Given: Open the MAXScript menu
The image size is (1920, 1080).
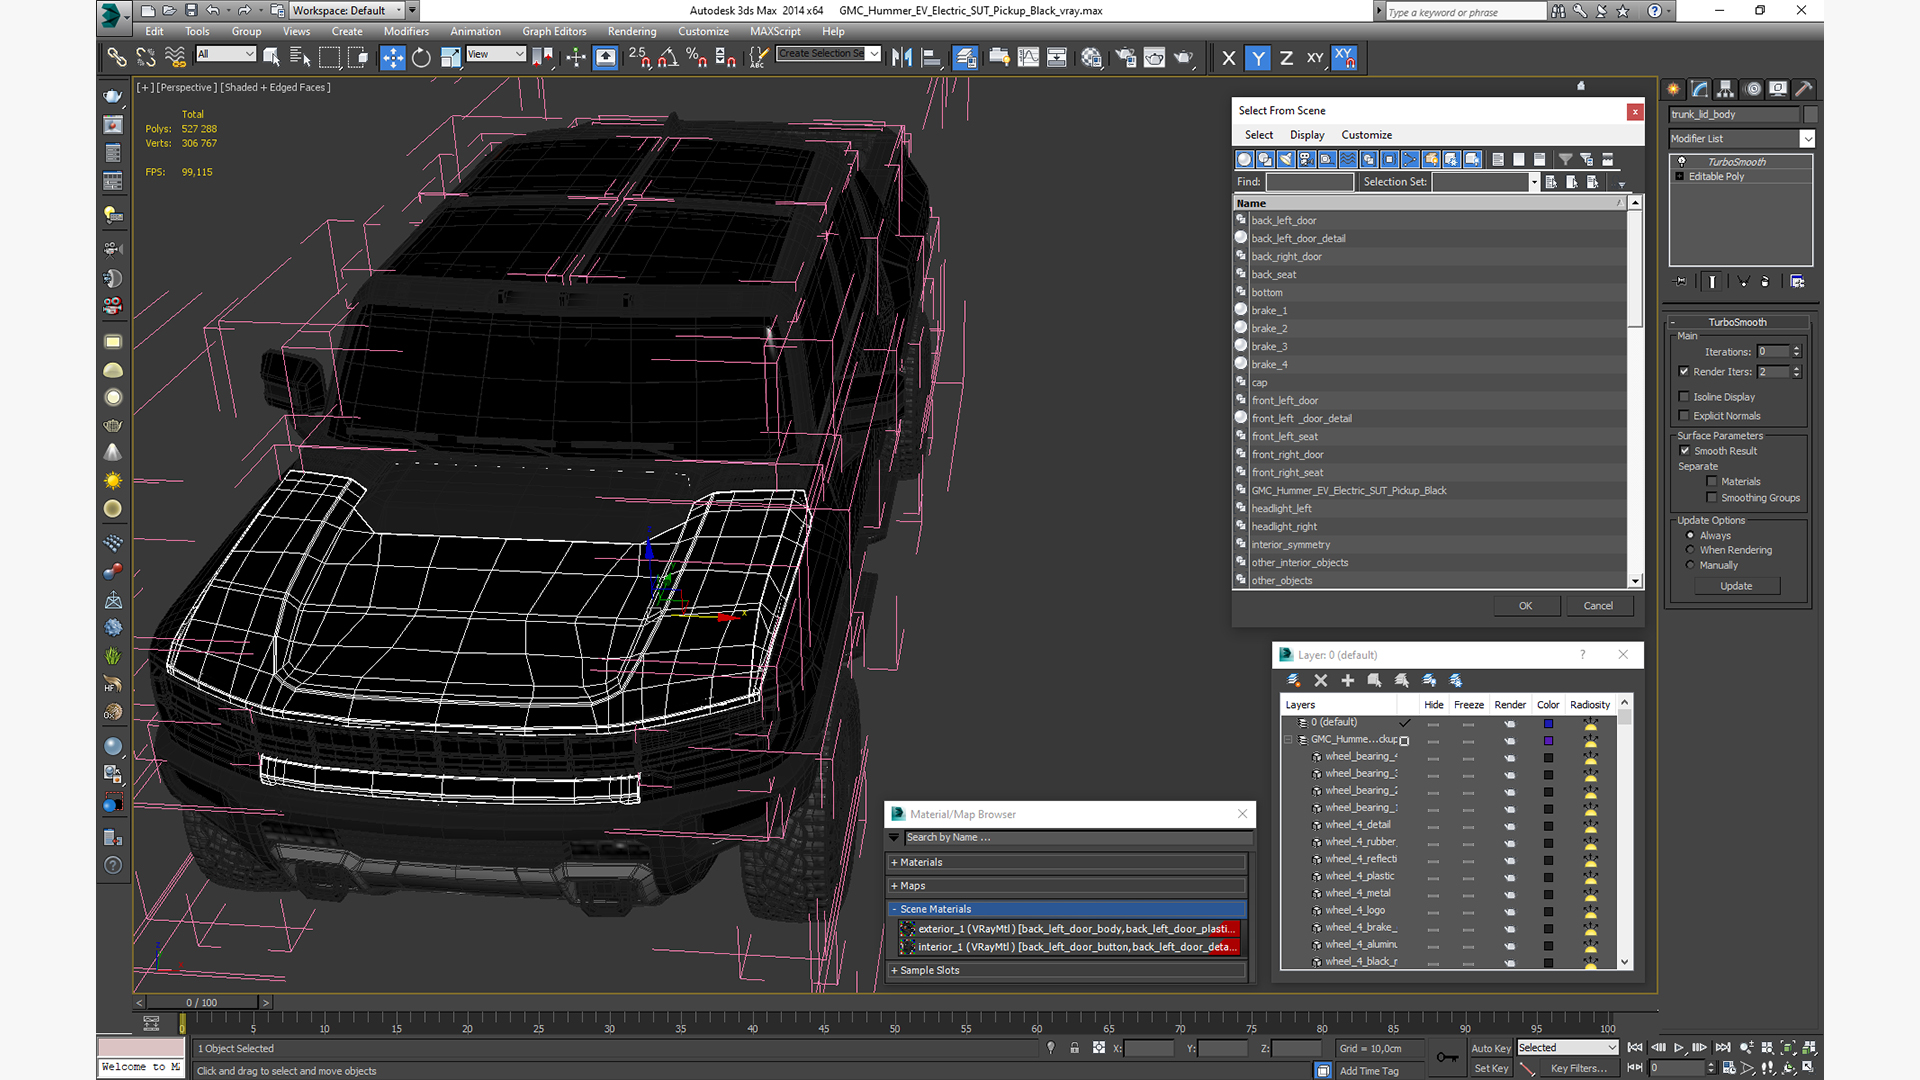Looking at the screenshot, I should click(x=775, y=31).
